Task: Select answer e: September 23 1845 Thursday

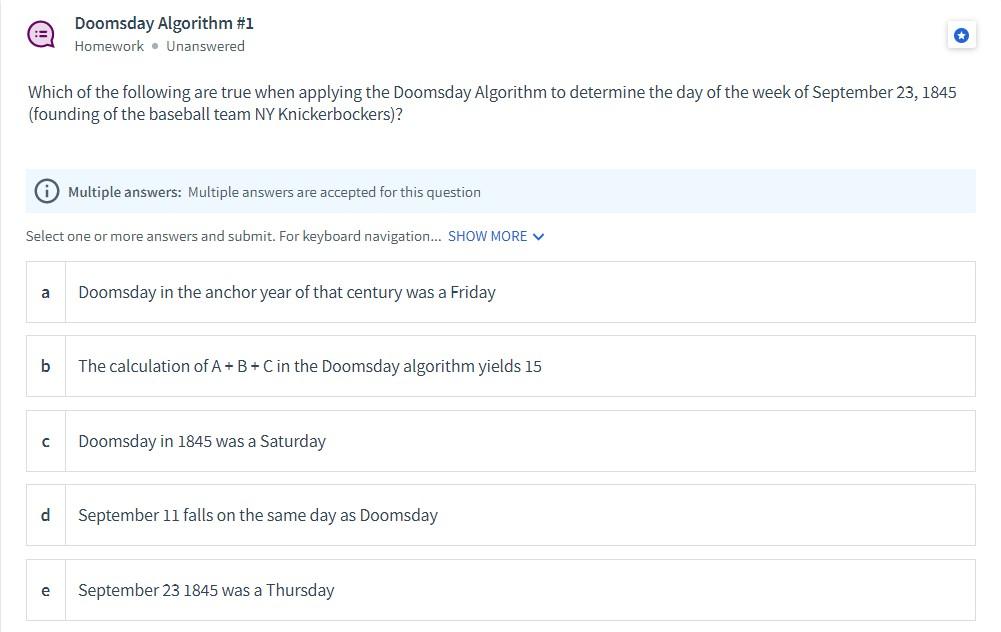Action: point(500,591)
